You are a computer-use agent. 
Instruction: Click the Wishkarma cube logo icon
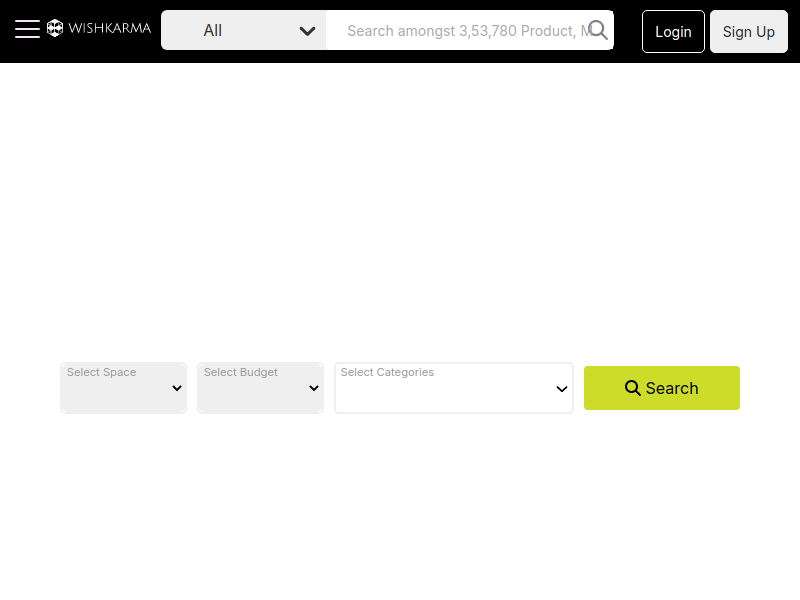55,28
